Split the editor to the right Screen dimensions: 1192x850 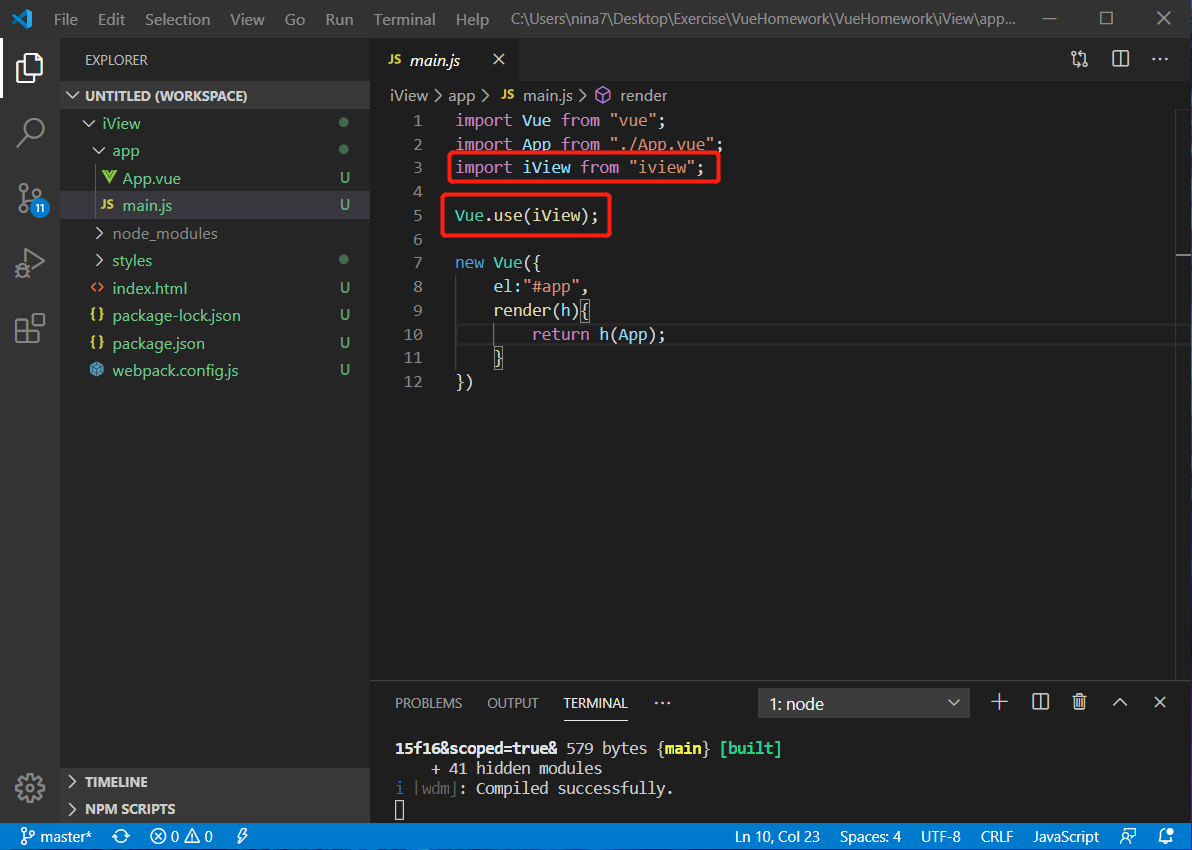[1121, 59]
